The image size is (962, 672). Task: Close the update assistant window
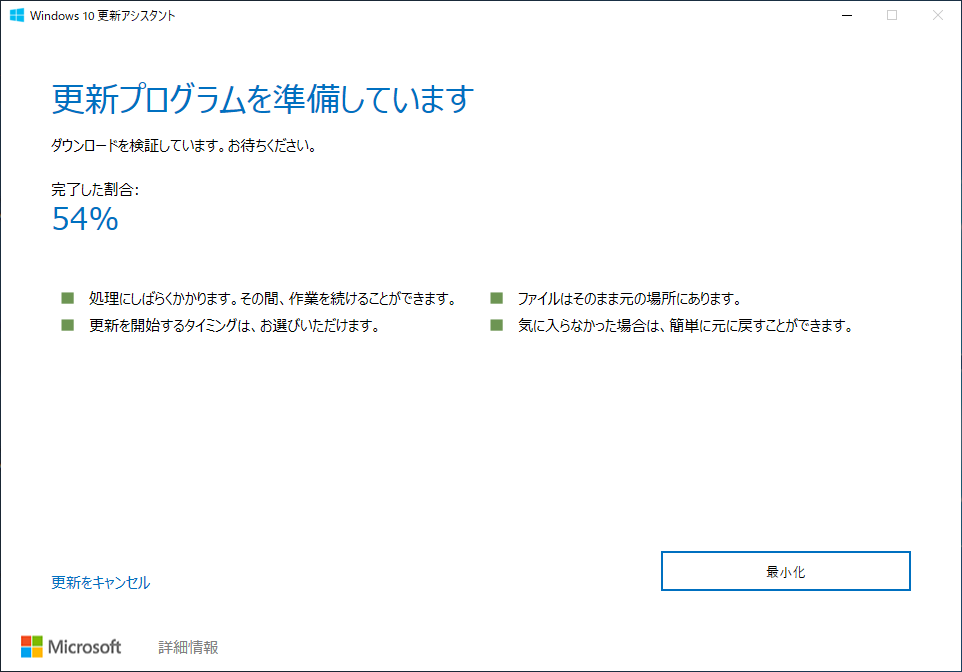pyautogui.click(x=937, y=15)
